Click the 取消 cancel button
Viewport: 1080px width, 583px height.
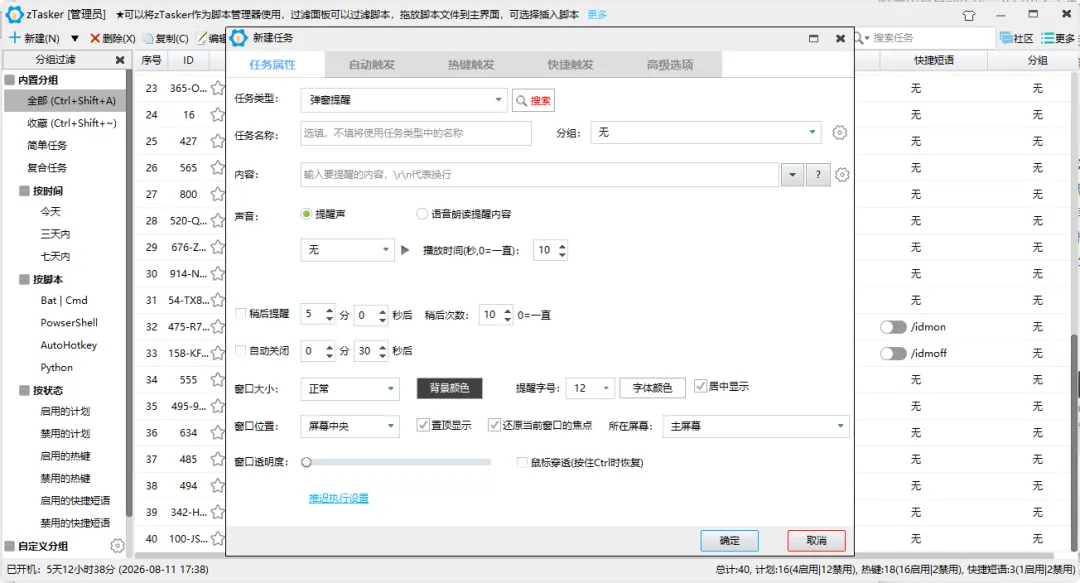(x=816, y=541)
